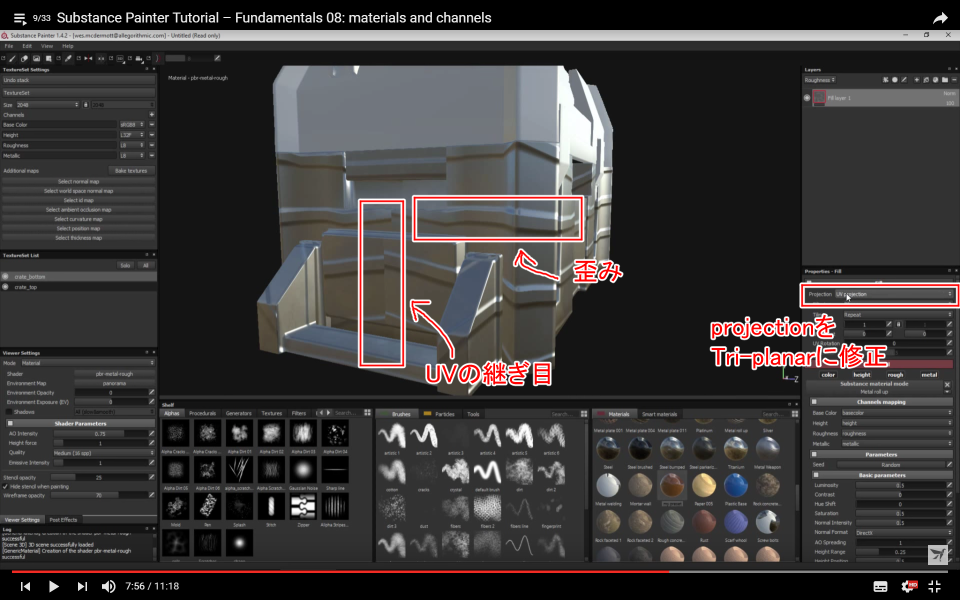Image resolution: width=960 pixels, height=600 pixels.
Task: Switch to the Smart materials tab
Action: click(659, 414)
